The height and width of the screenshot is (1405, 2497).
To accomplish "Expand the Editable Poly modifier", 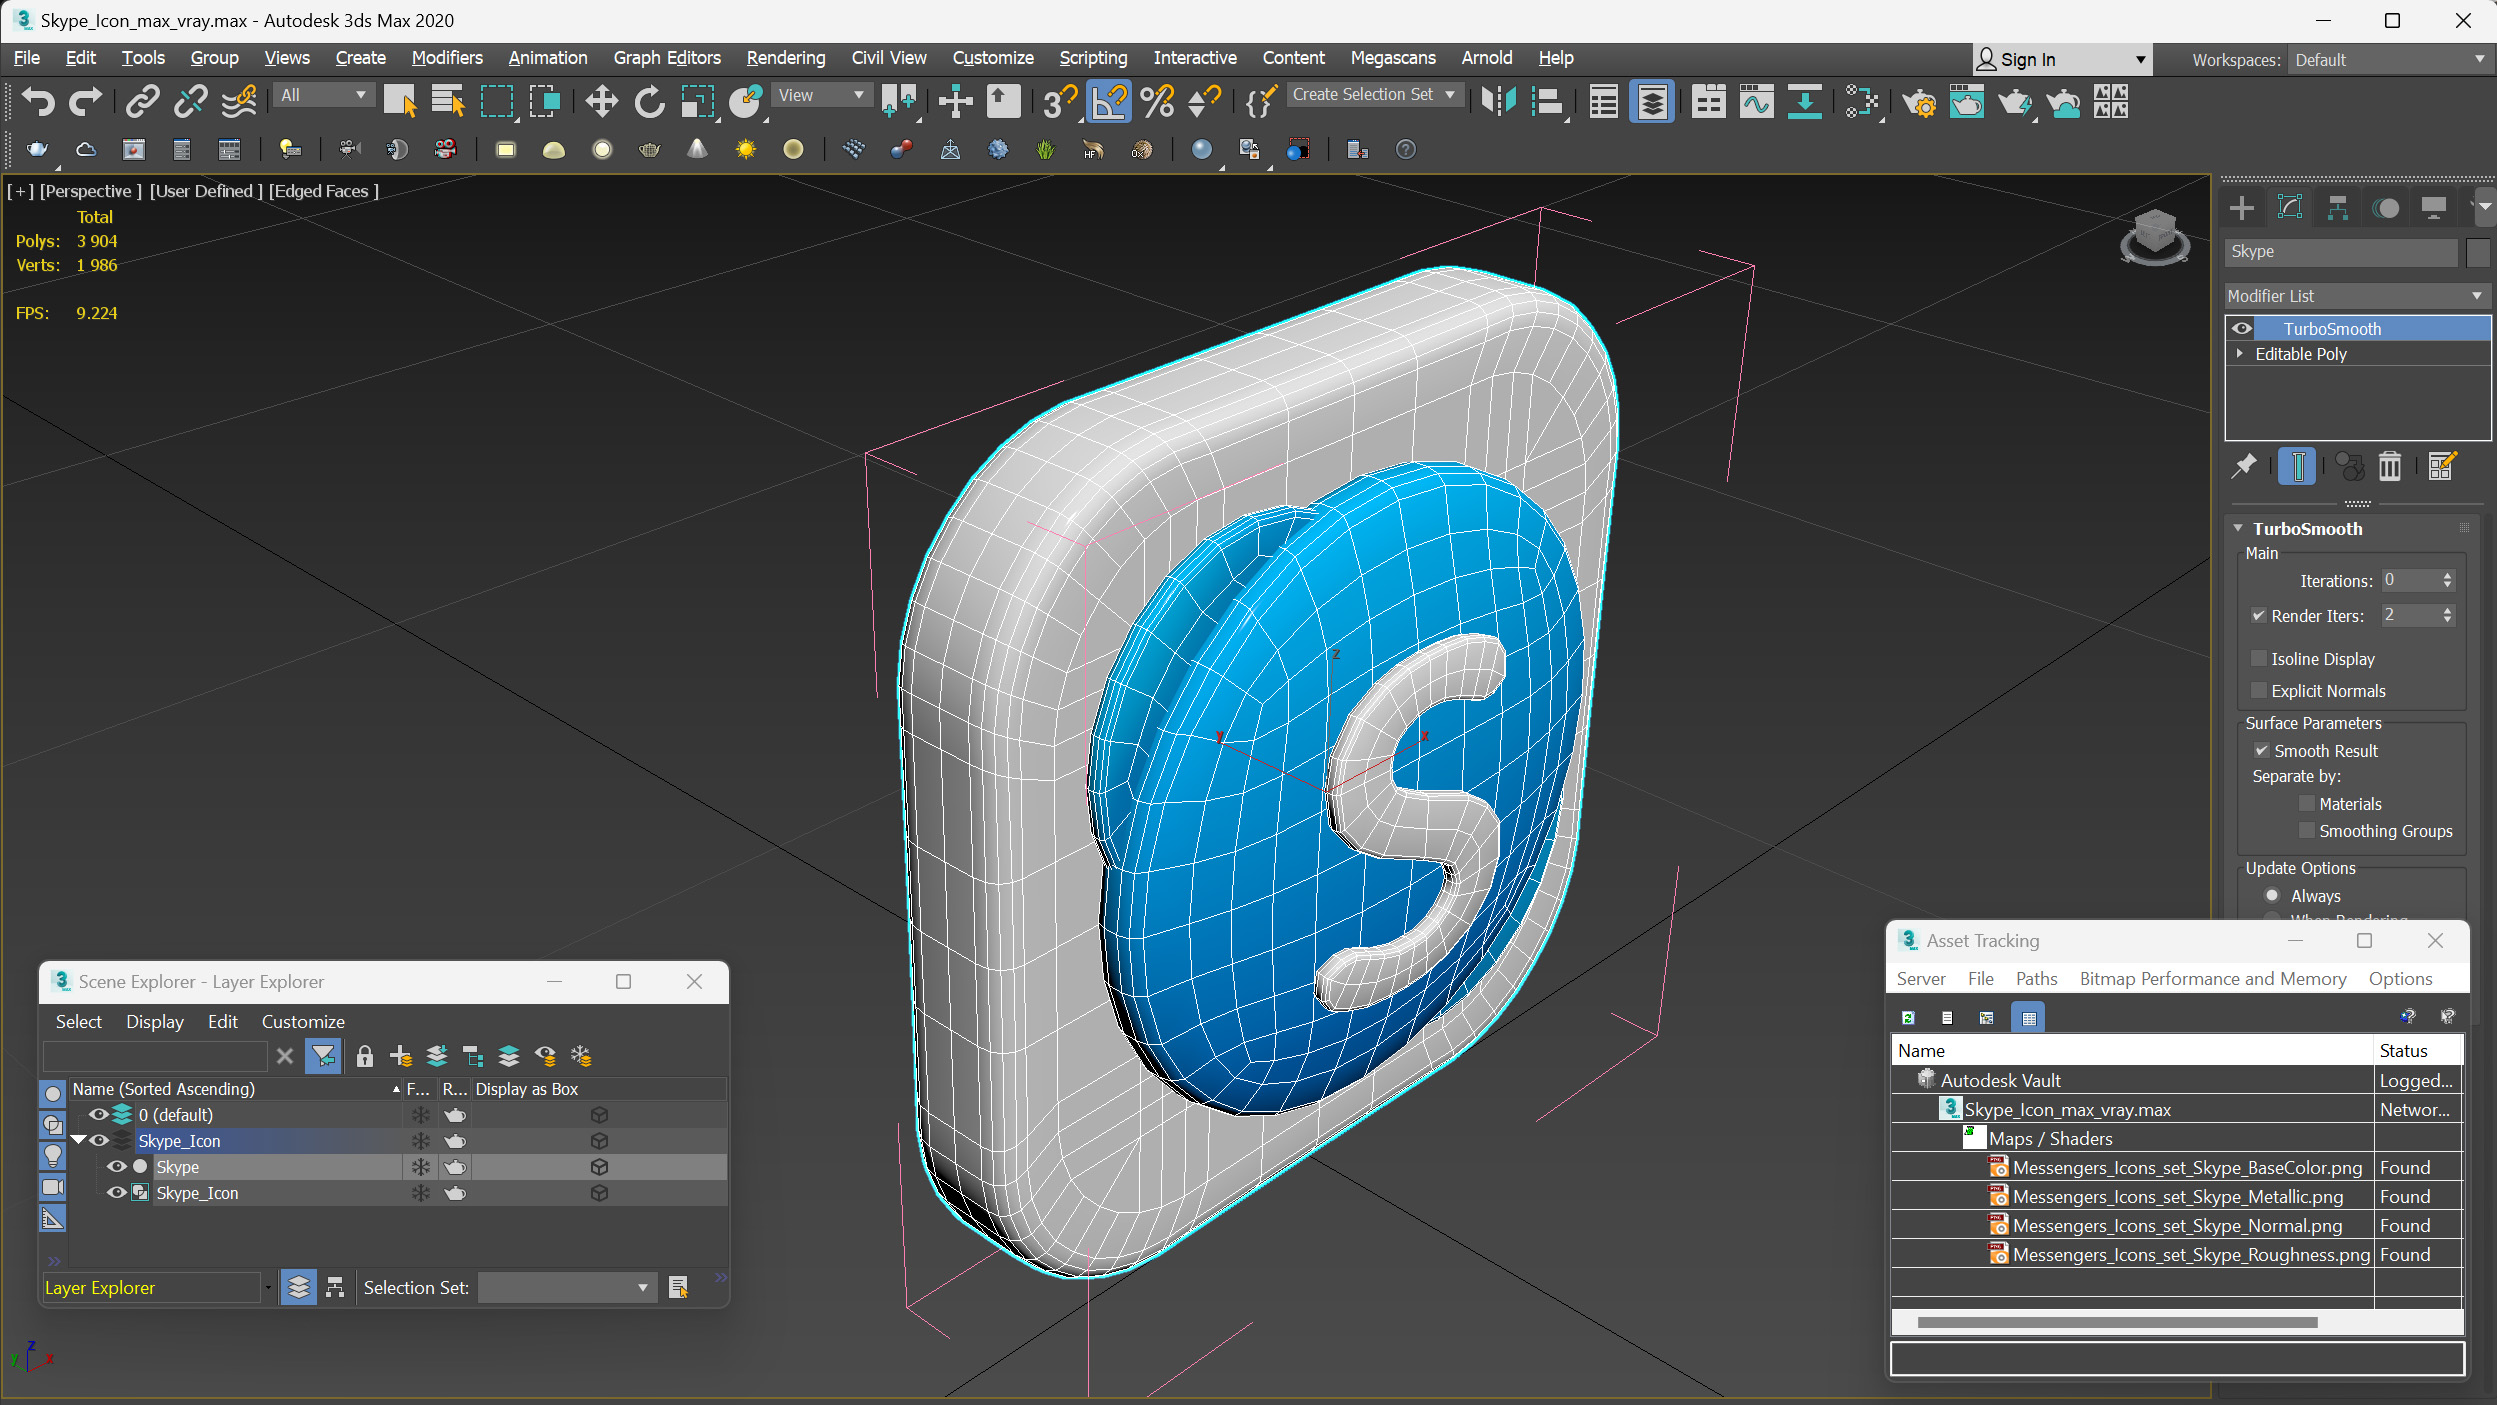I will [2240, 354].
